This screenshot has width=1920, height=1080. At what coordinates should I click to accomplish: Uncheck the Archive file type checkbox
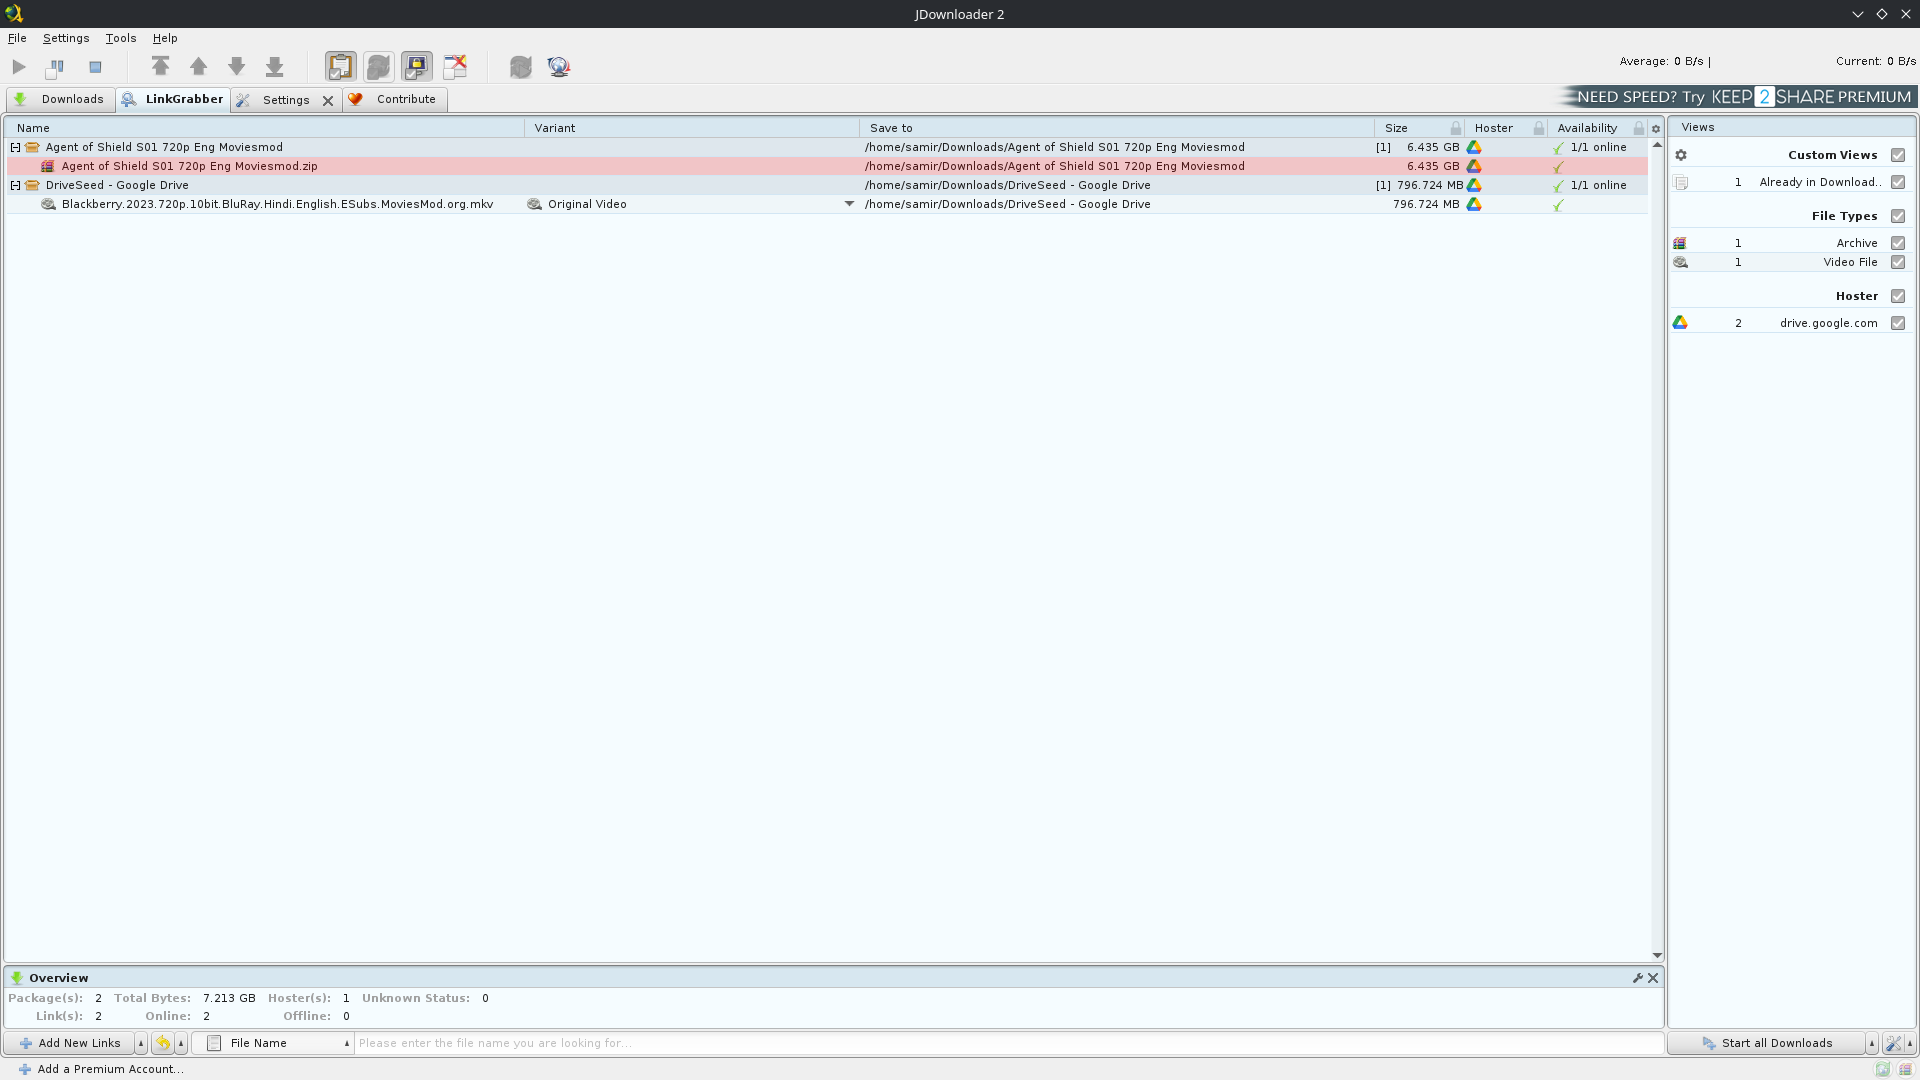(x=1898, y=243)
